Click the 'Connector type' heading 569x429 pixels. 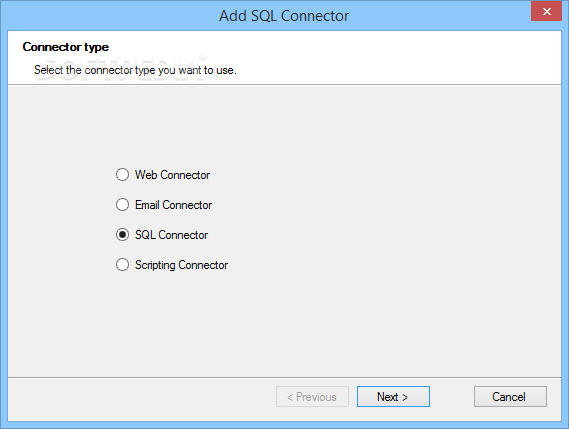coord(66,47)
